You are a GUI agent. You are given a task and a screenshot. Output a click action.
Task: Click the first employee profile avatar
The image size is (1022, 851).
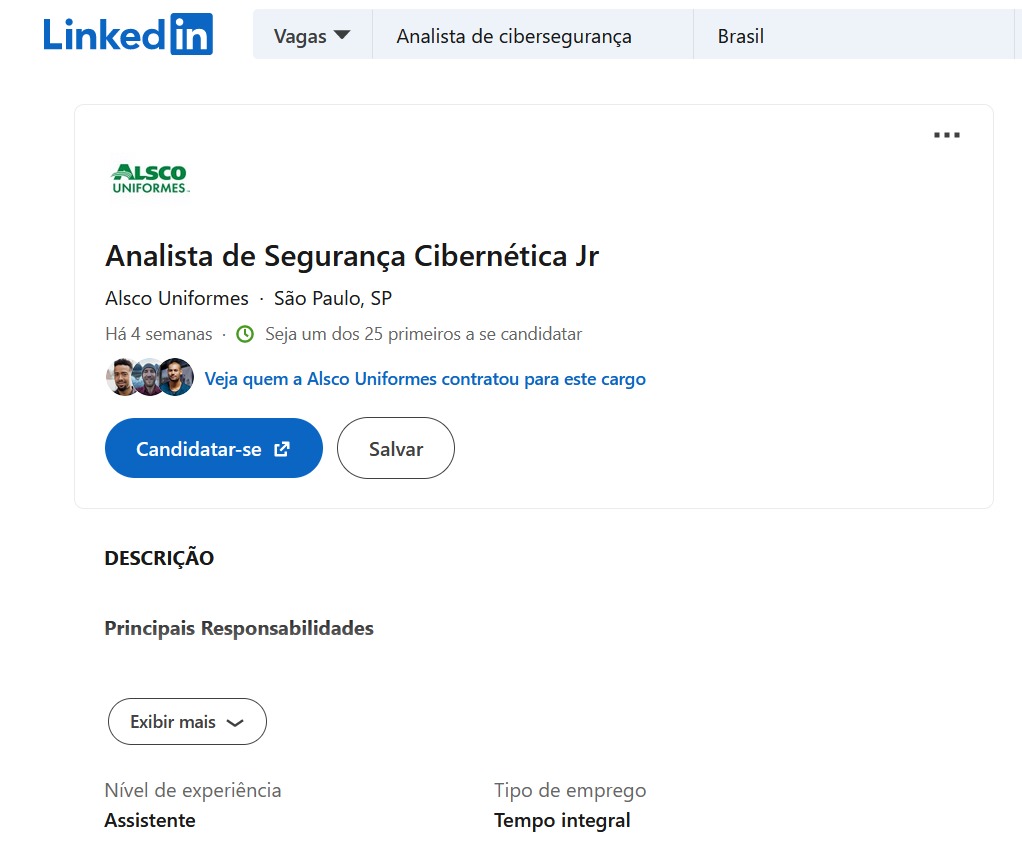(x=123, y=377)
